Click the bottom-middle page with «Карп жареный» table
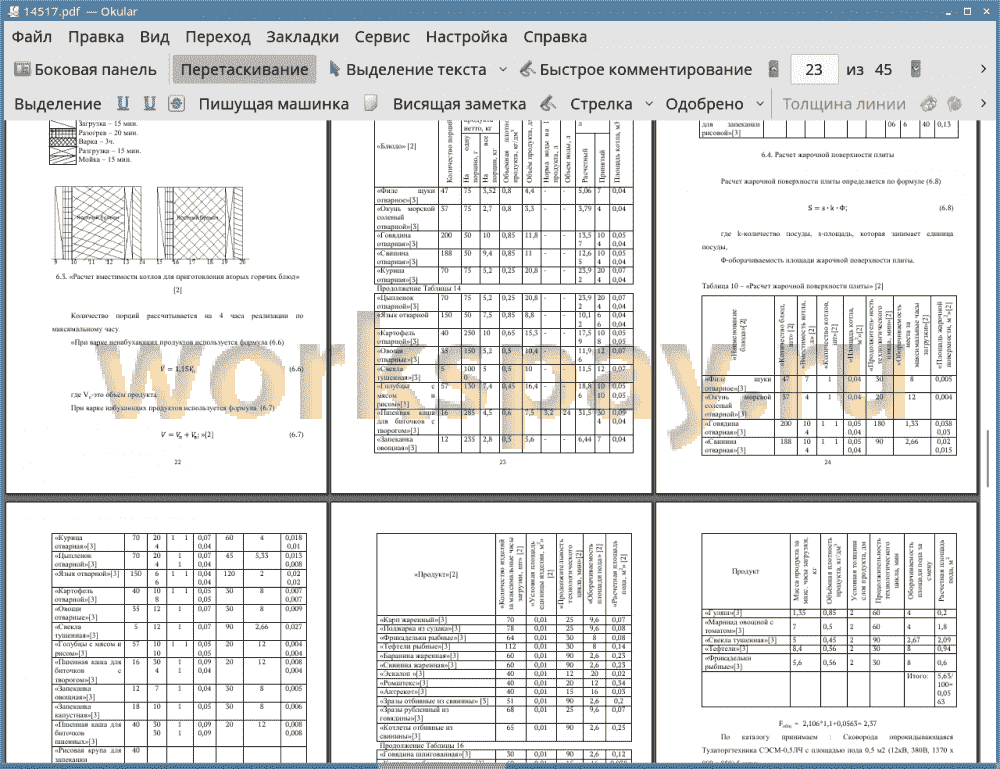 (491, 633)
